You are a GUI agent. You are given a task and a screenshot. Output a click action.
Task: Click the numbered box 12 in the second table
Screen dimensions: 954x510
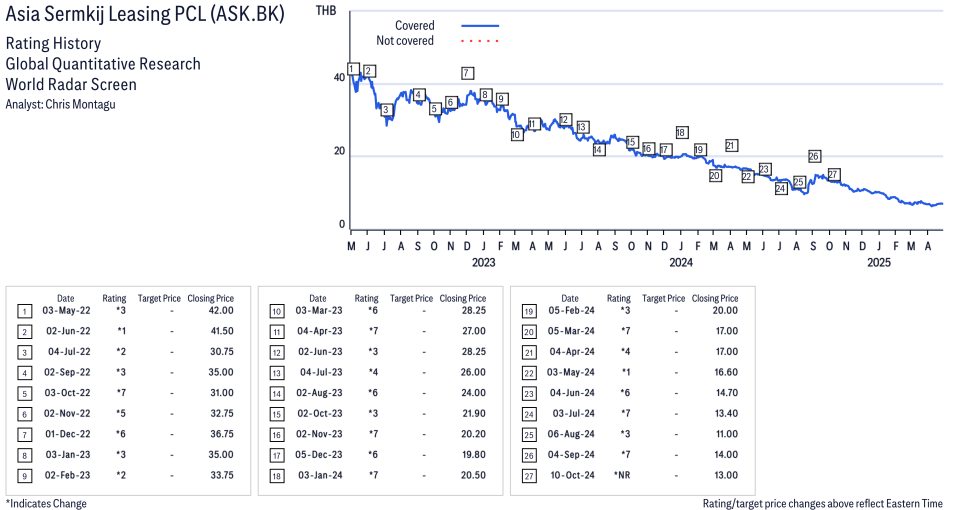(x=277, y=353)
